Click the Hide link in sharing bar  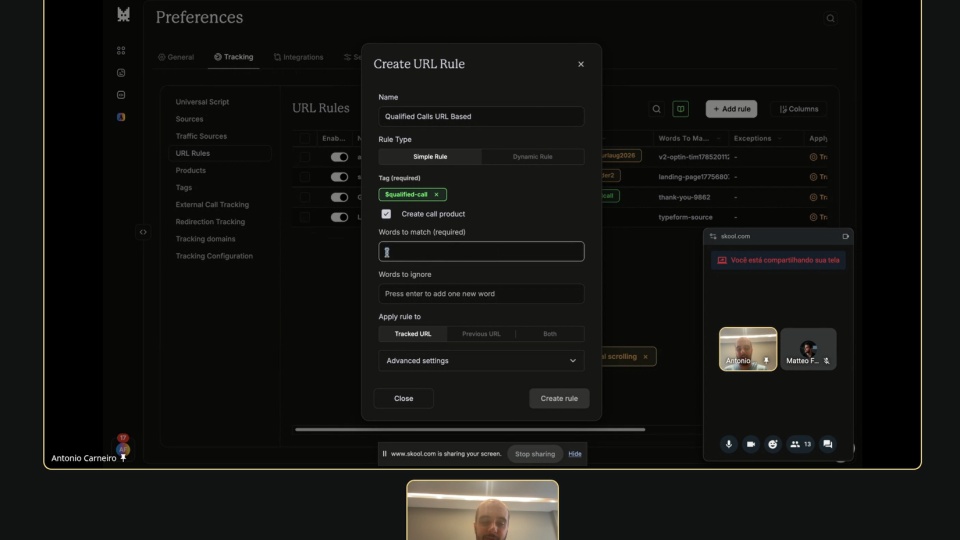pos(574,454)
